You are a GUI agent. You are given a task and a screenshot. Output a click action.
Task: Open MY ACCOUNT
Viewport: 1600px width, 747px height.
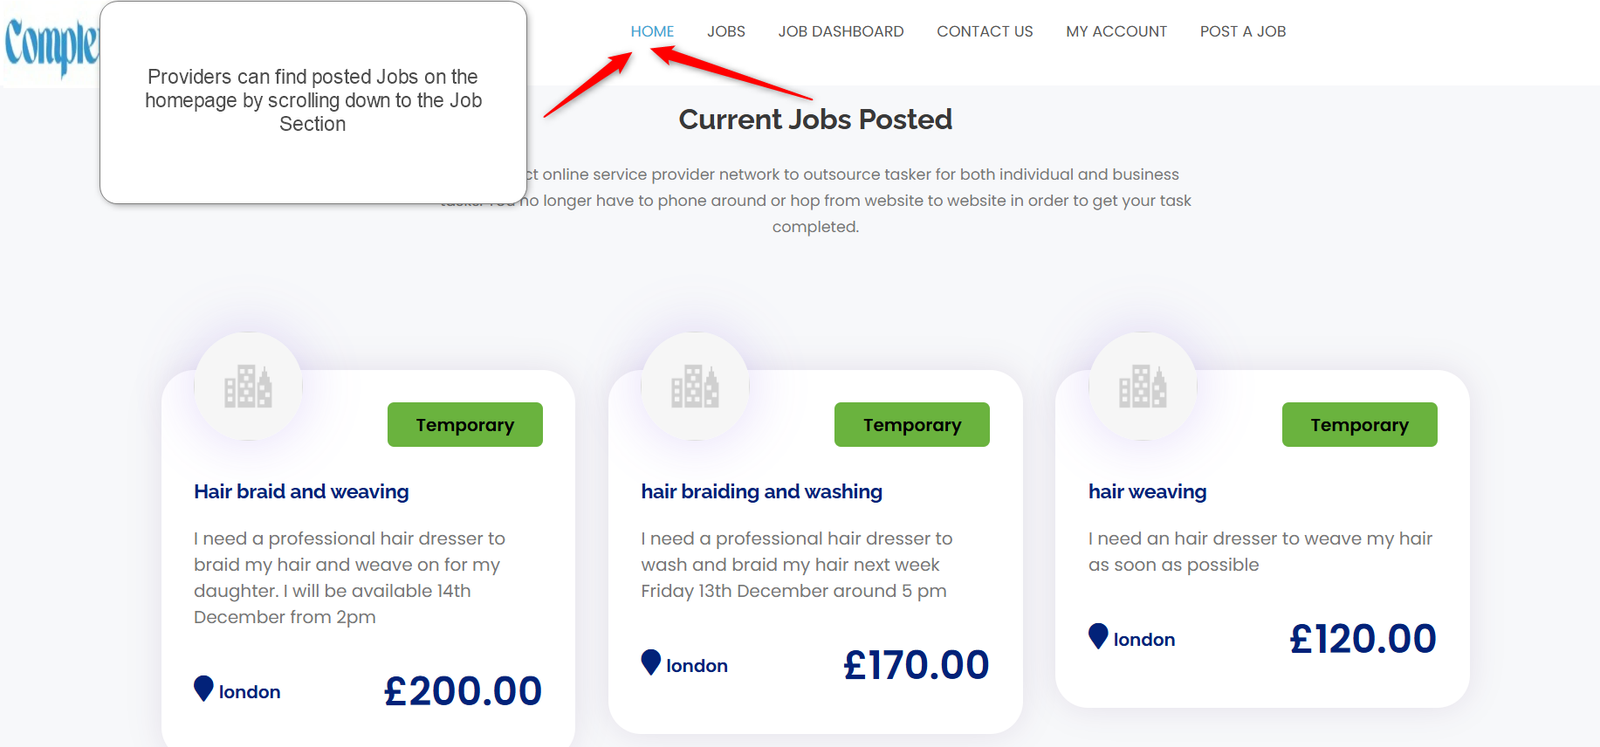click(1116, 31)
